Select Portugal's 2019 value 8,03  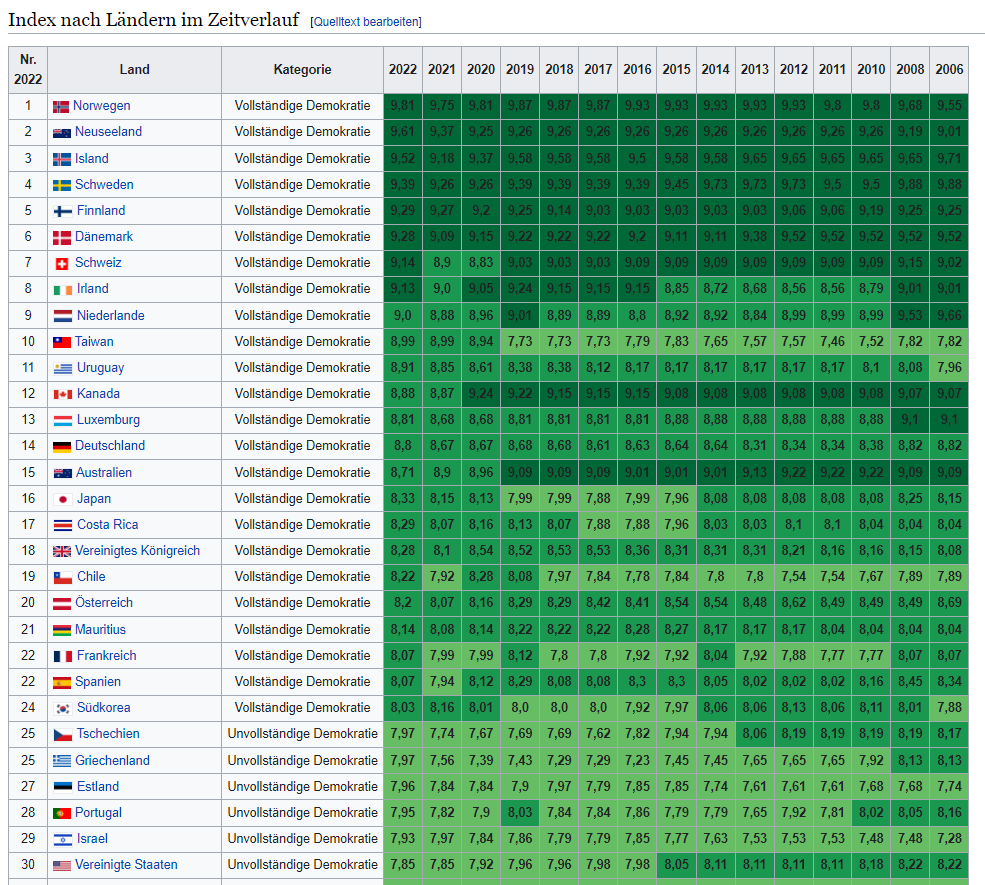click(520, 813)
